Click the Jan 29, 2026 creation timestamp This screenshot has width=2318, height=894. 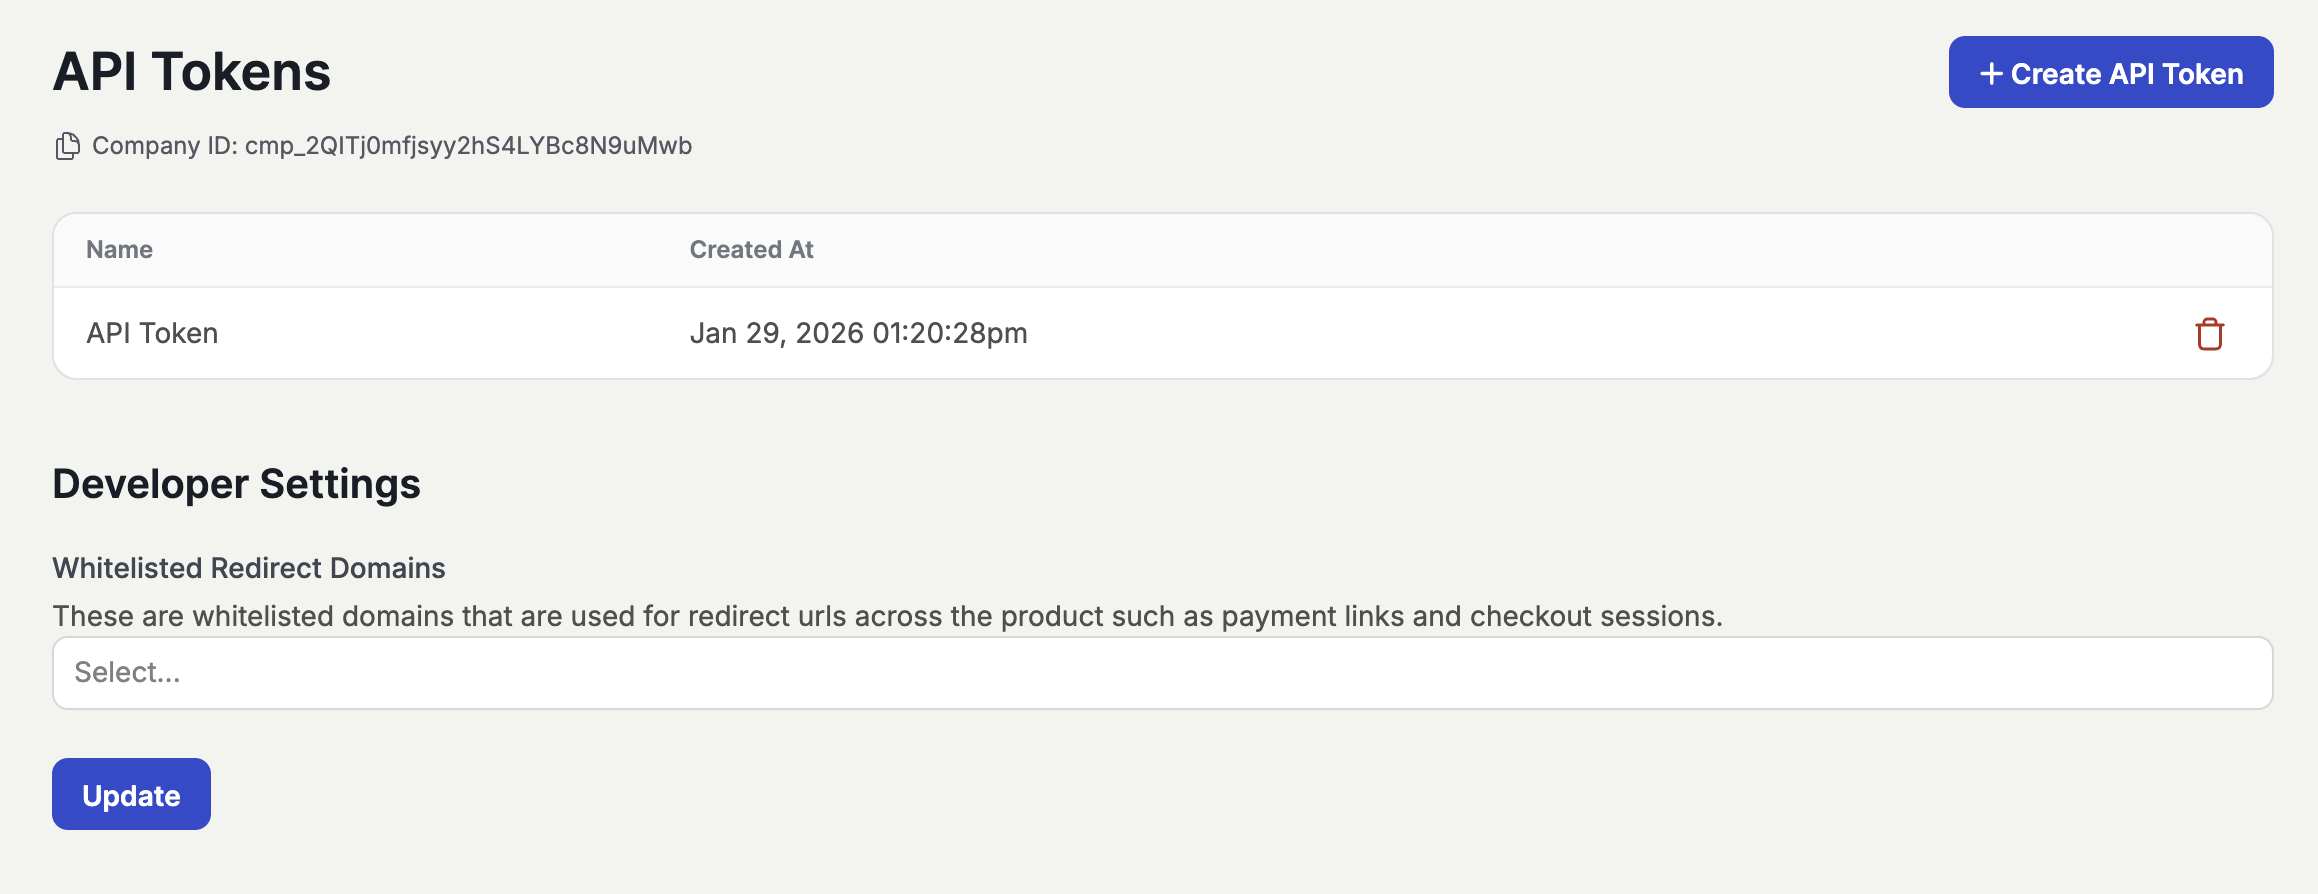pyautogui.click(x=858, y=333)
